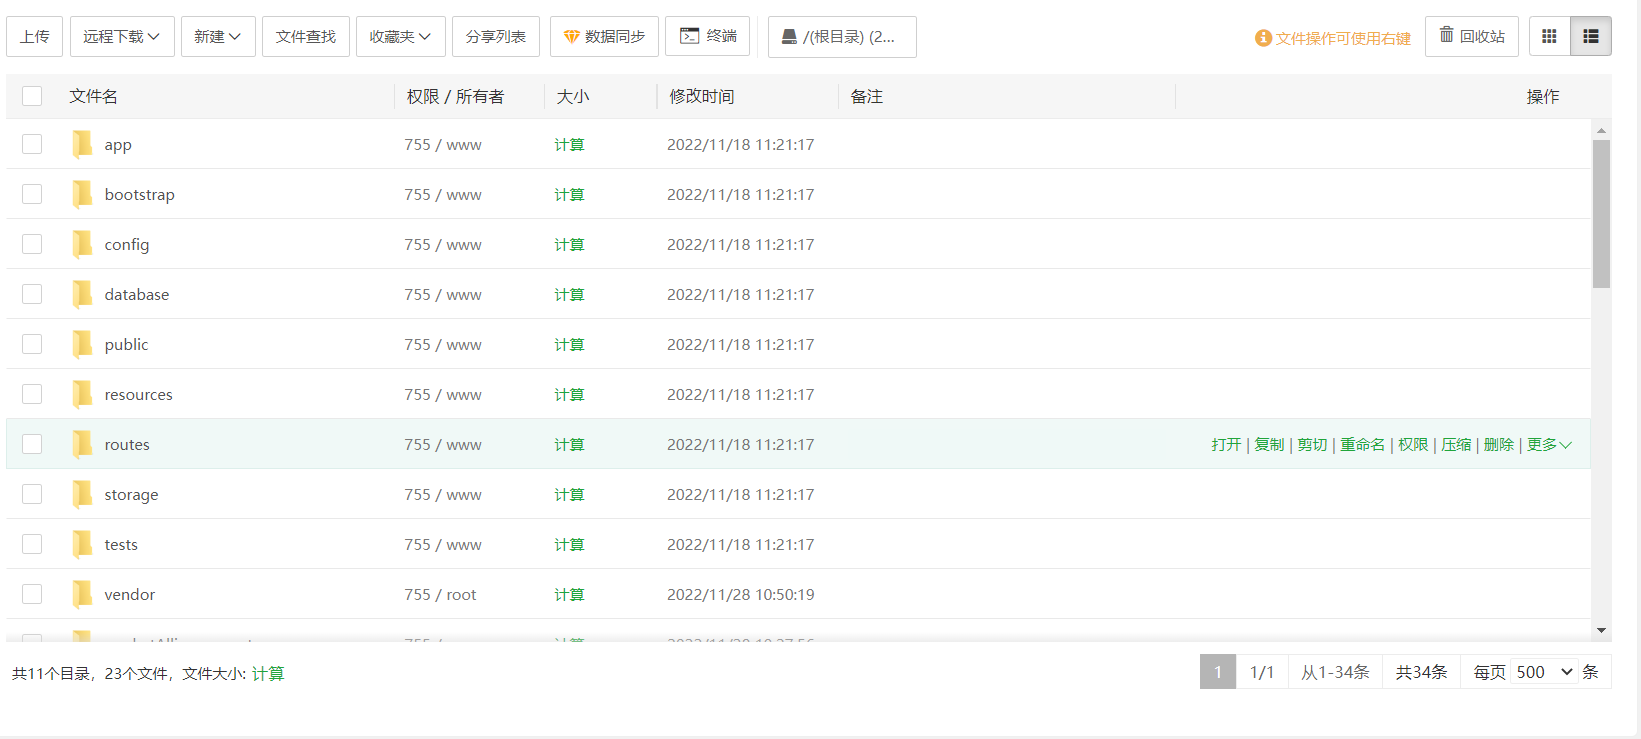This screenshot has height=739, width=1641.
Task: Switch to list view layout
Action: (x=1591, y=36)
